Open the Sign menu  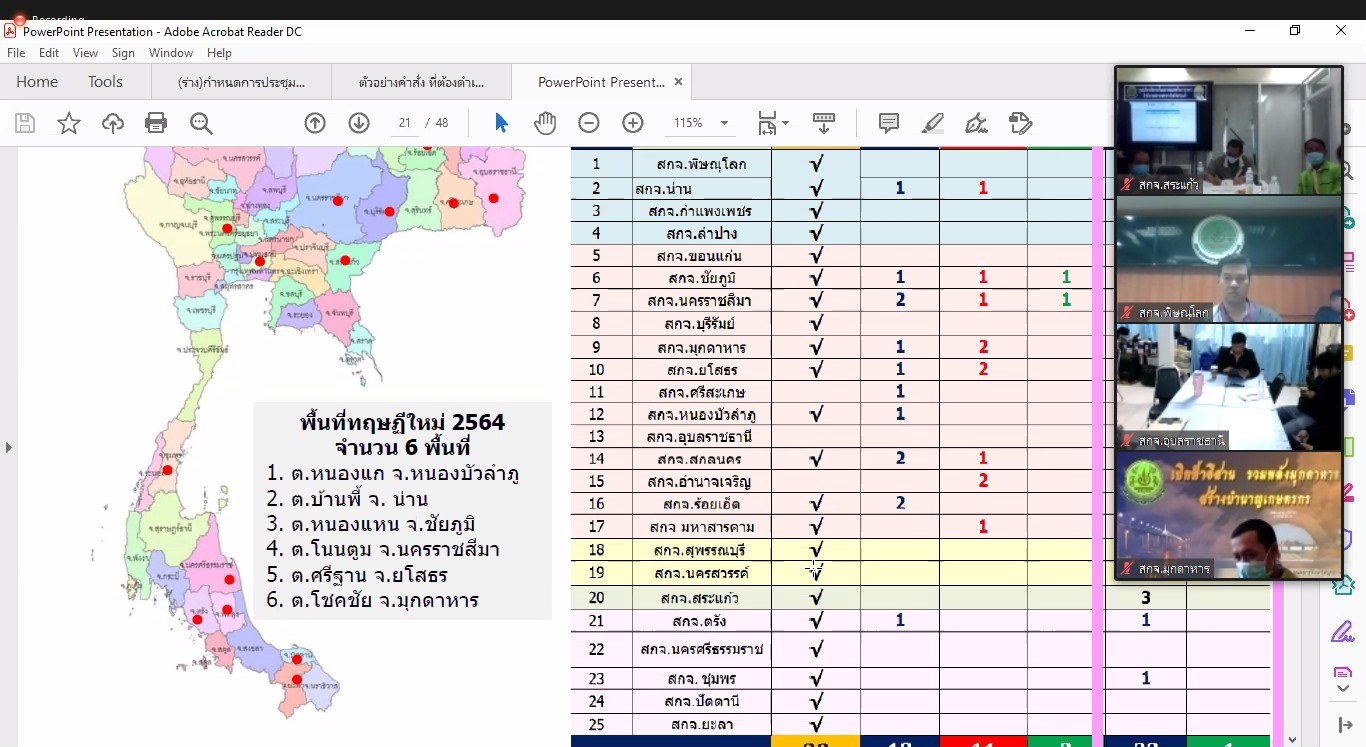[x=123, y=53]
